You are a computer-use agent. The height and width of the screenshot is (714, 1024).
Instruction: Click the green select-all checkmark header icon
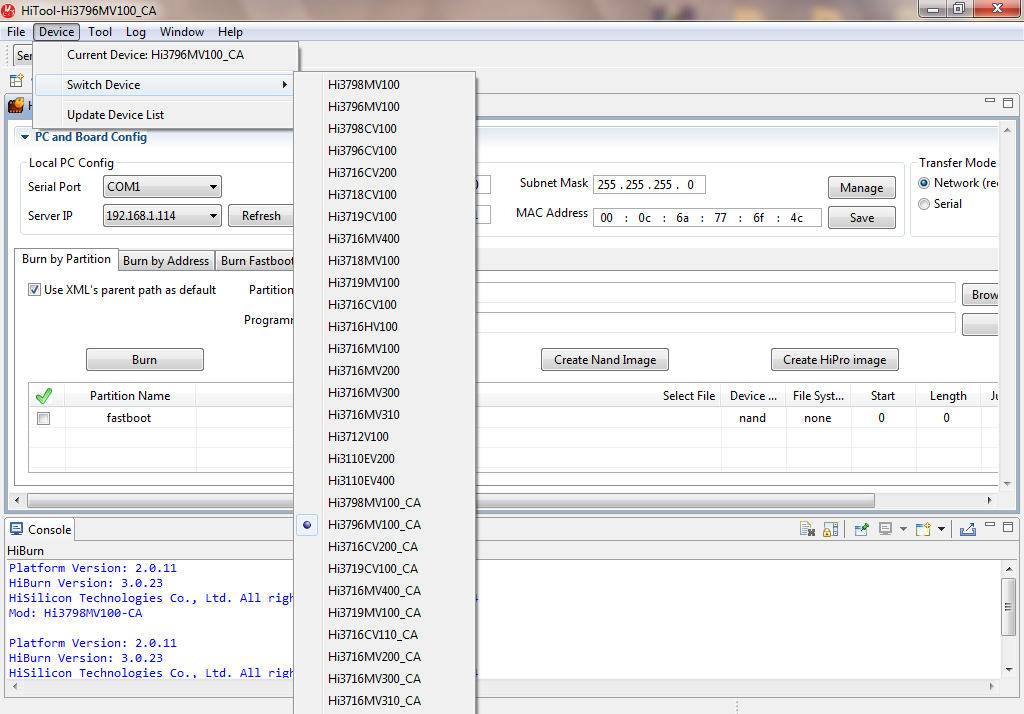click(43, 396)
